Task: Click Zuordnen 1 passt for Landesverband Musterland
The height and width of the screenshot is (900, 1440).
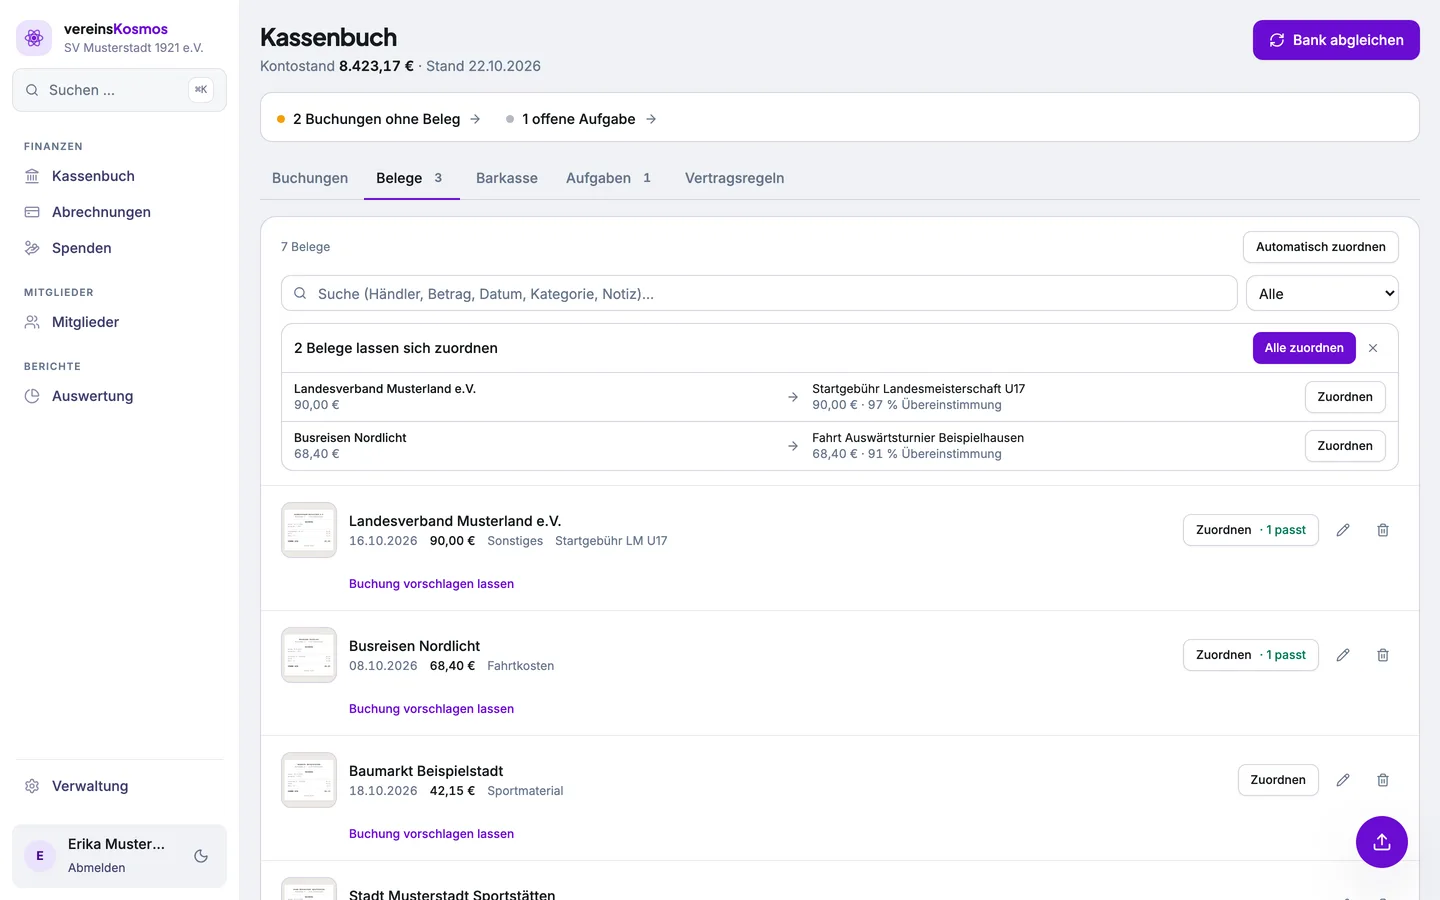Action: 1251,530
